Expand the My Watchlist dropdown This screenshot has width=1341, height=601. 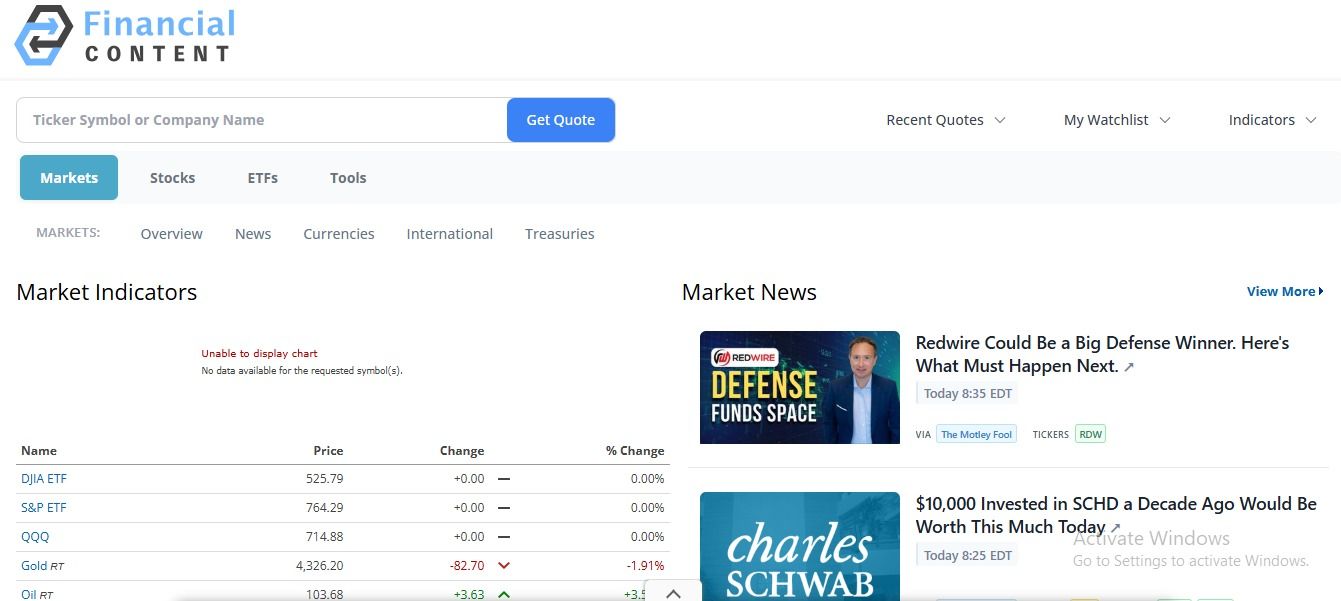1117,120
